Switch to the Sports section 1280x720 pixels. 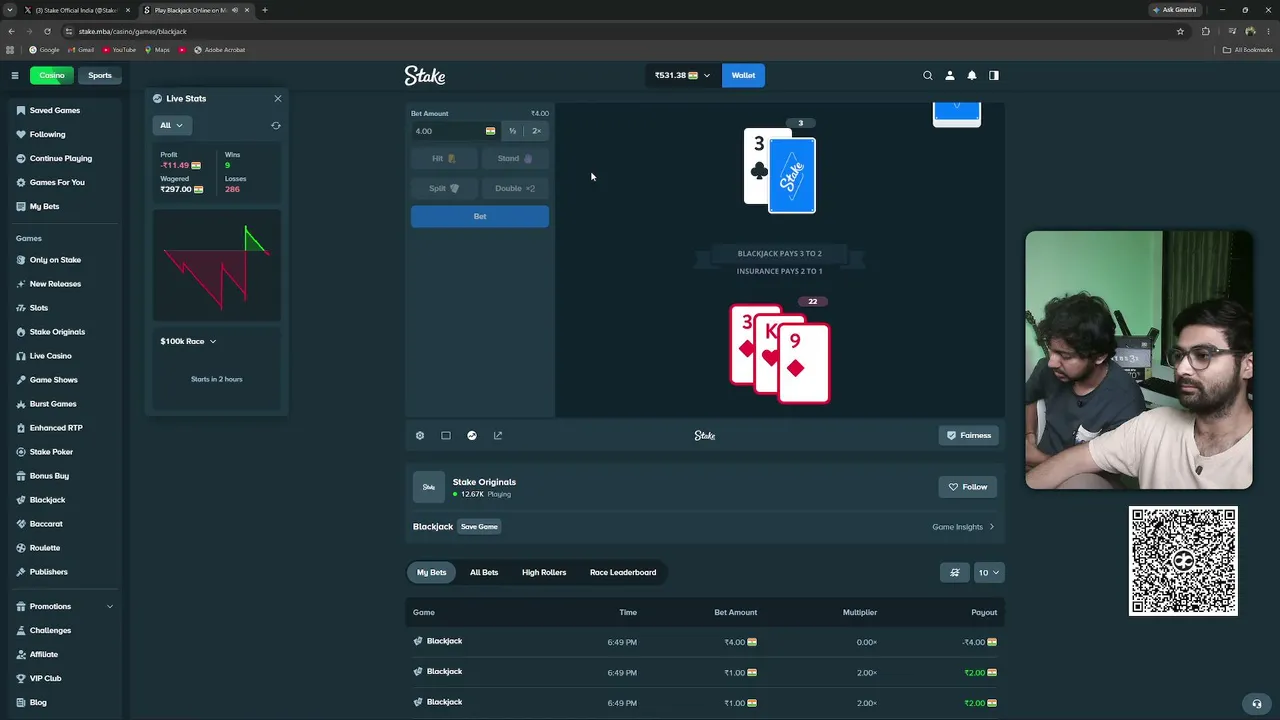click(x=100, y=75)
